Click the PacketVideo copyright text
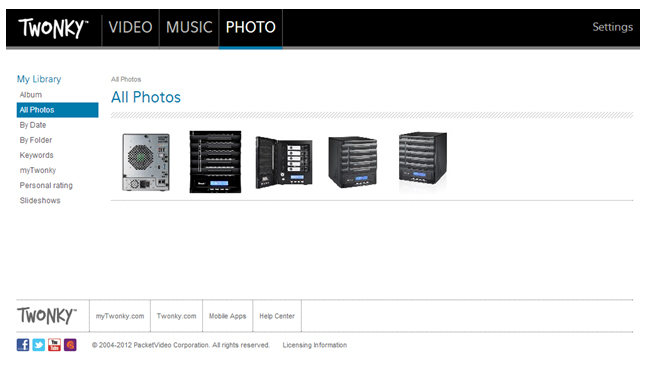The image size is (647, 370). pyautogui.click(x=181, y=345)
